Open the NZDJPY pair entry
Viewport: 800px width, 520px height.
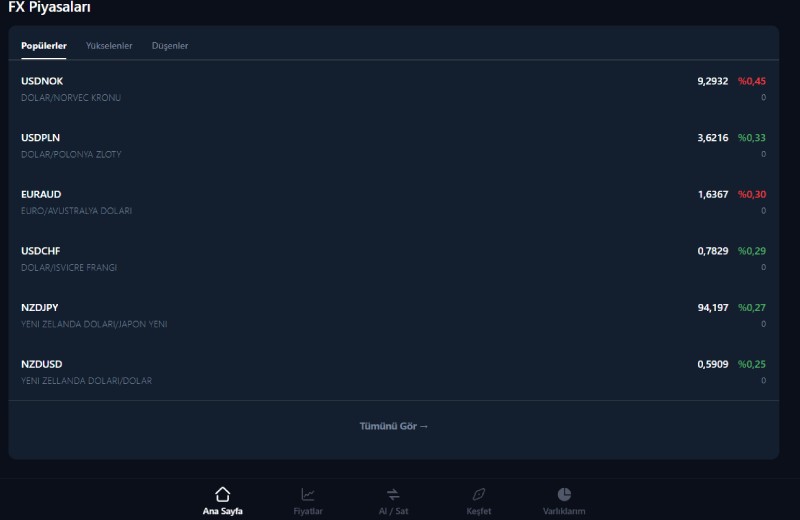tap(41, 308)
